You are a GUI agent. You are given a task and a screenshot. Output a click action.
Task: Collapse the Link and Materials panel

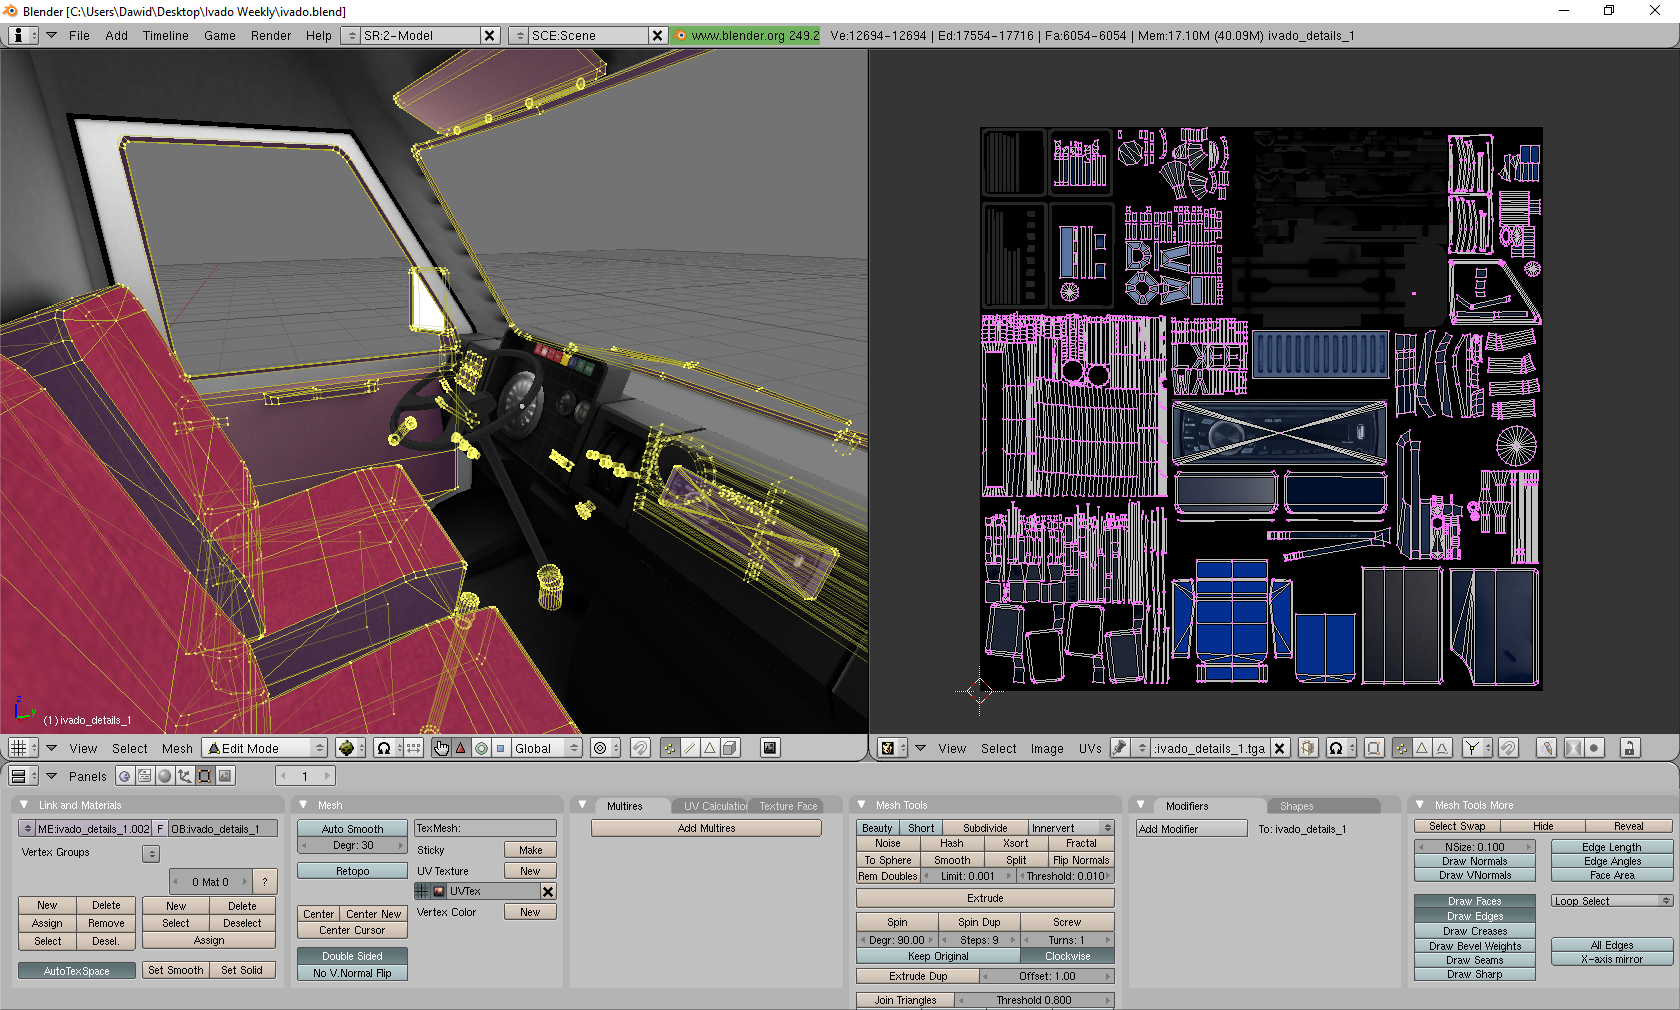25,805
